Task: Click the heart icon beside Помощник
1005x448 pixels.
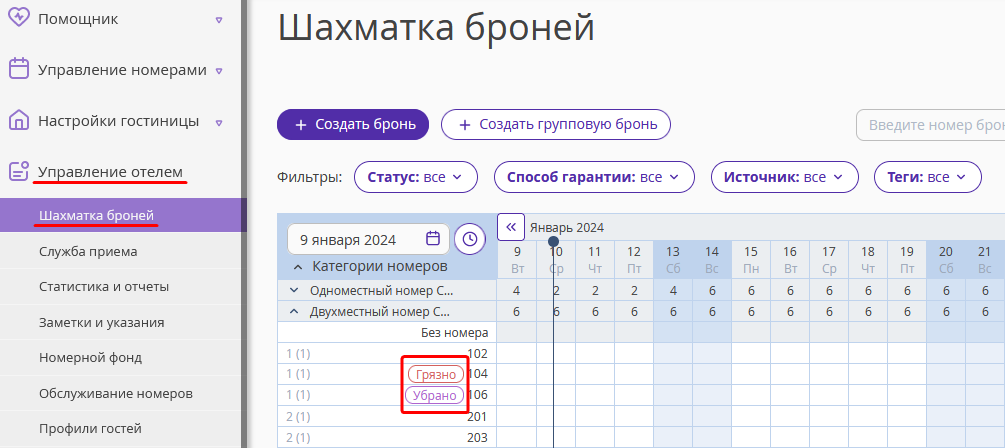Action: click(19, 18)
